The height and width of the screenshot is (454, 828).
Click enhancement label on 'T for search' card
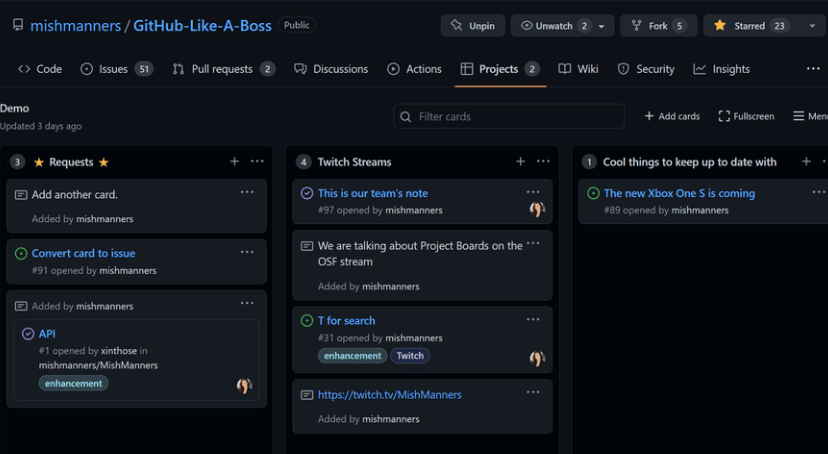[x=353, y=356]
